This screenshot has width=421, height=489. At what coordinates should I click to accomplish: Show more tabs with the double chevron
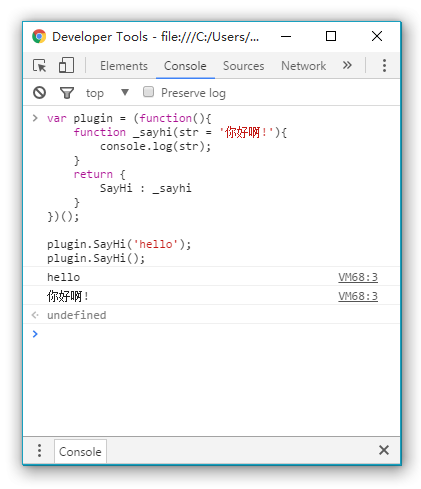(347, 65)
